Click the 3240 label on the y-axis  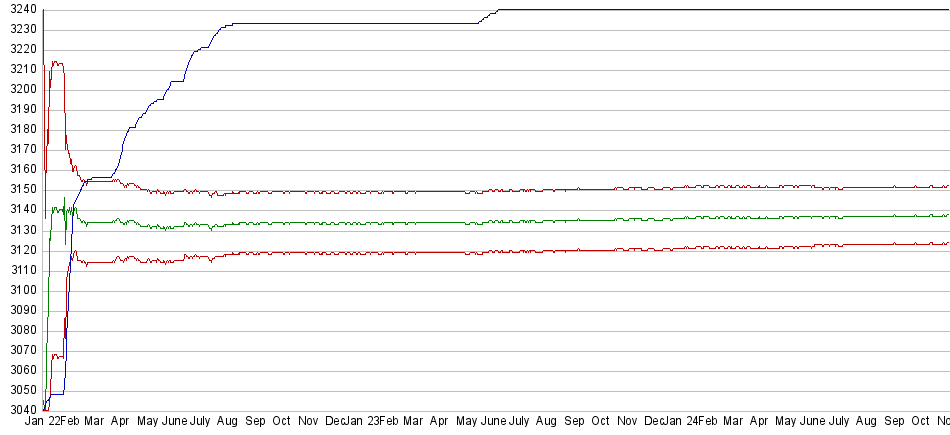[19, 9]
